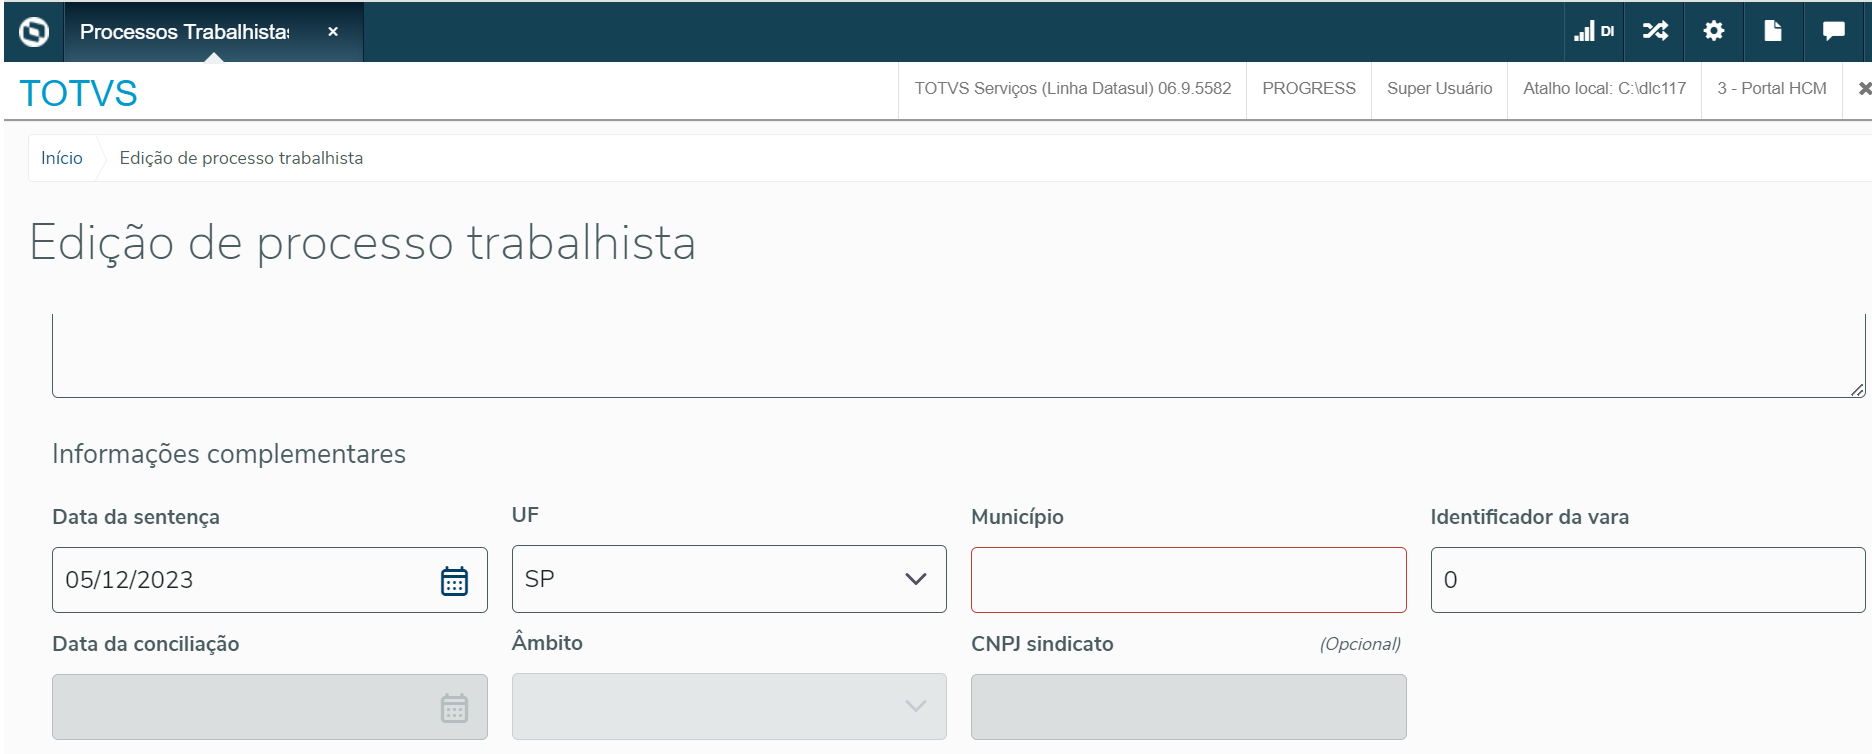The image size is (1872, 754).
Task: Open the settings gear icon
Action: point(1714,31)
